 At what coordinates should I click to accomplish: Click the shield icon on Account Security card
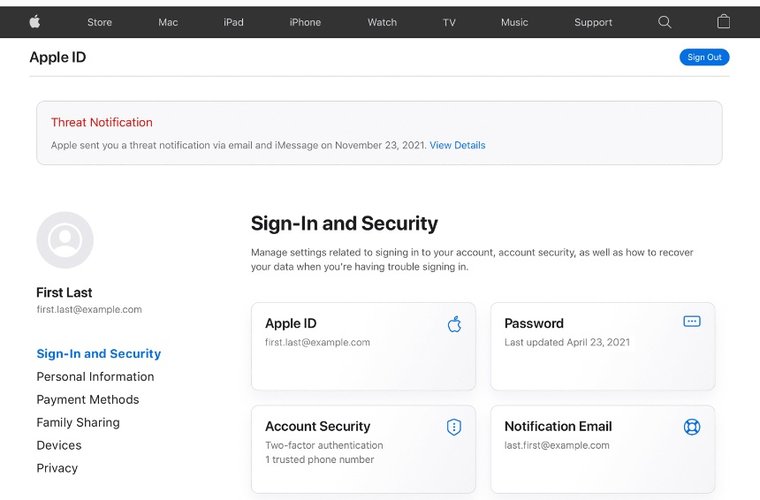click(x=454, y=427)
